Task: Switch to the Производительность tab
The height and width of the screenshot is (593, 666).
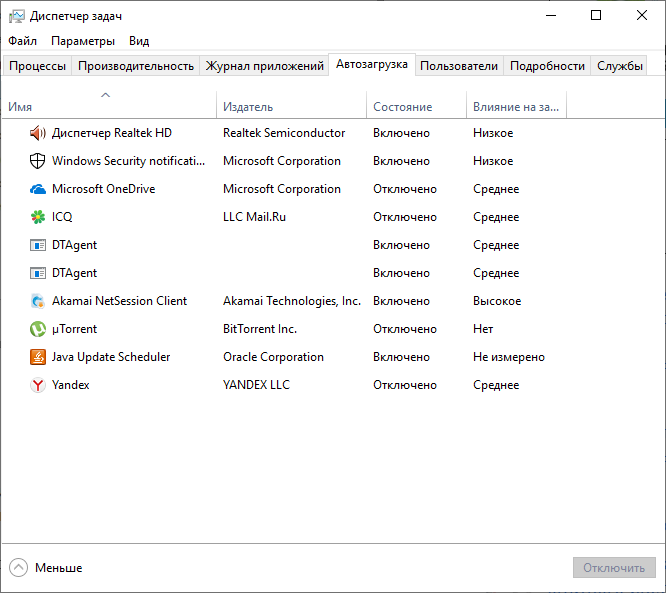Action: 136,66
